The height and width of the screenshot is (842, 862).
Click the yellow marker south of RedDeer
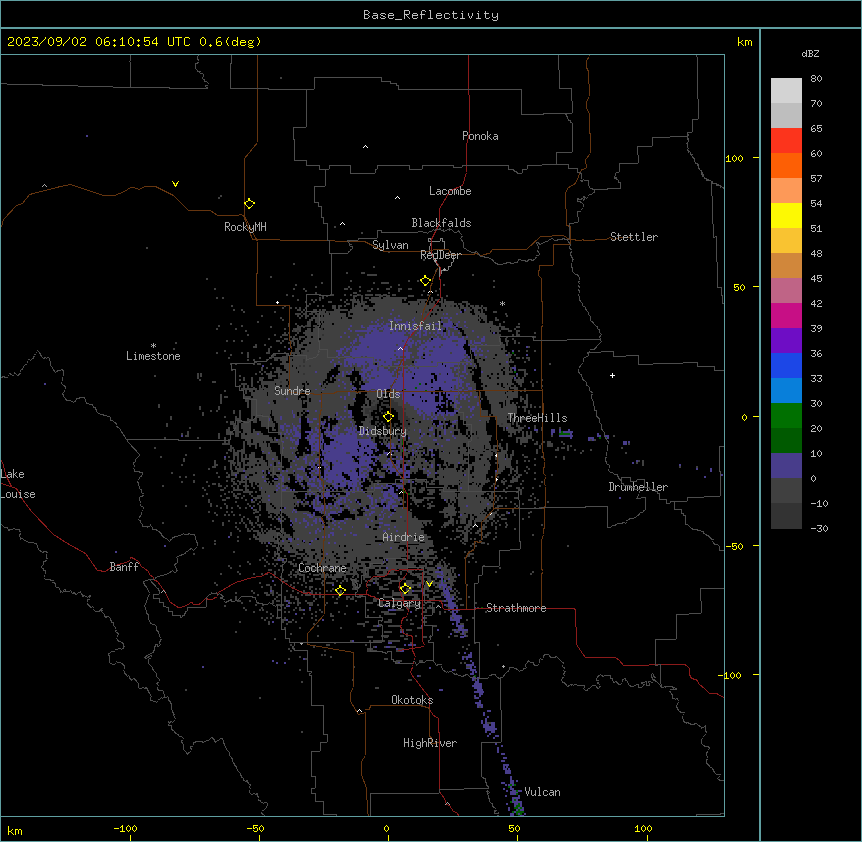[425, 281]
